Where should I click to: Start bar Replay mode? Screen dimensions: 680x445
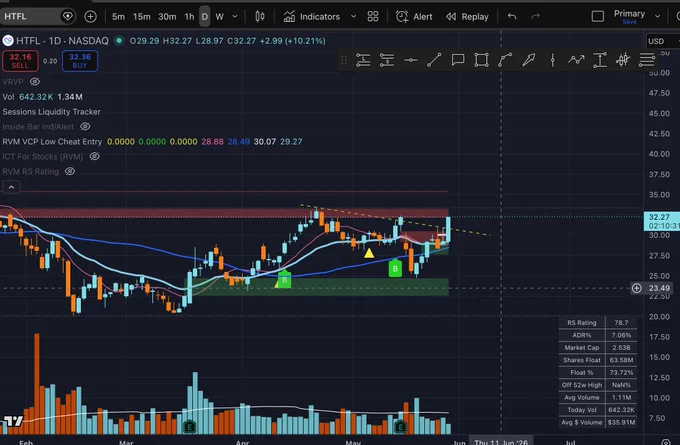click(467, 16)
